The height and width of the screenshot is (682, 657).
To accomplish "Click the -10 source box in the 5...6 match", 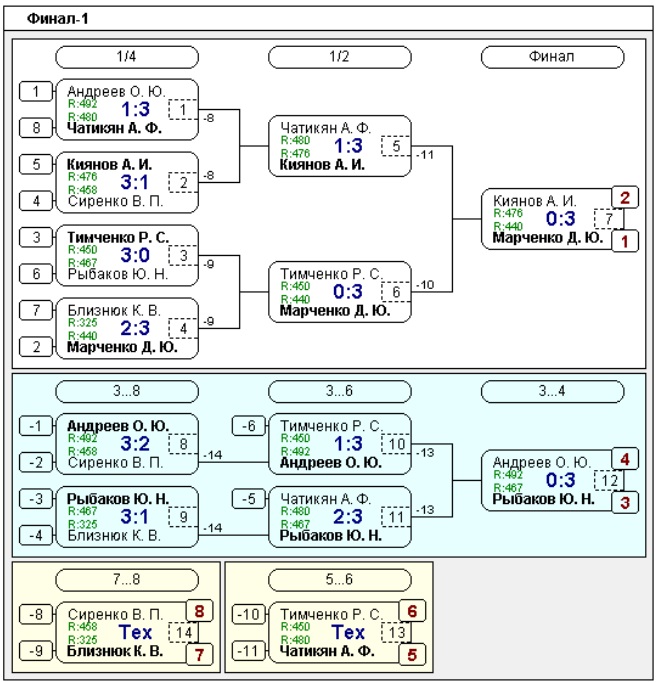I will 248,615.
